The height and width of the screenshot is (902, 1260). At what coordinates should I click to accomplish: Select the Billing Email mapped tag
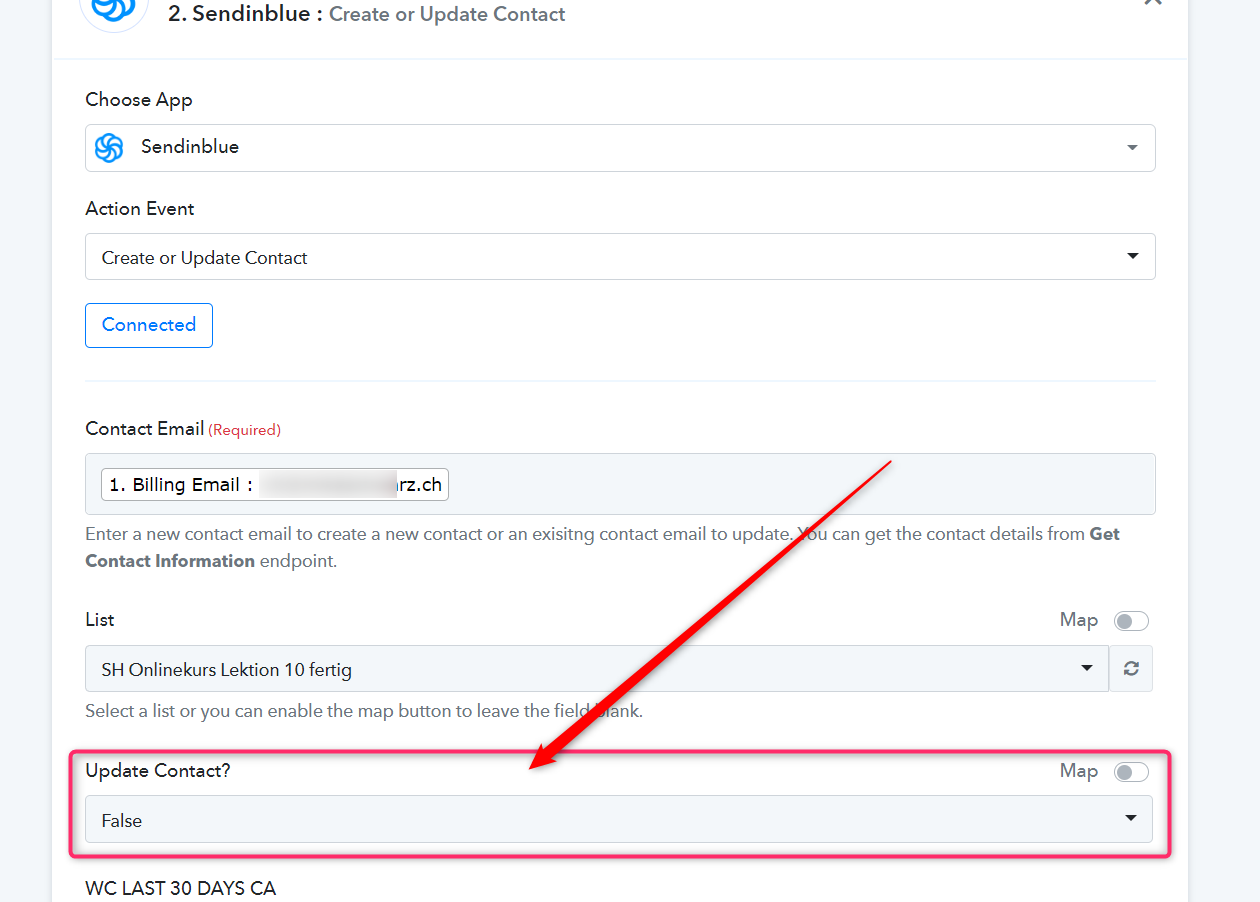point(275,485)
